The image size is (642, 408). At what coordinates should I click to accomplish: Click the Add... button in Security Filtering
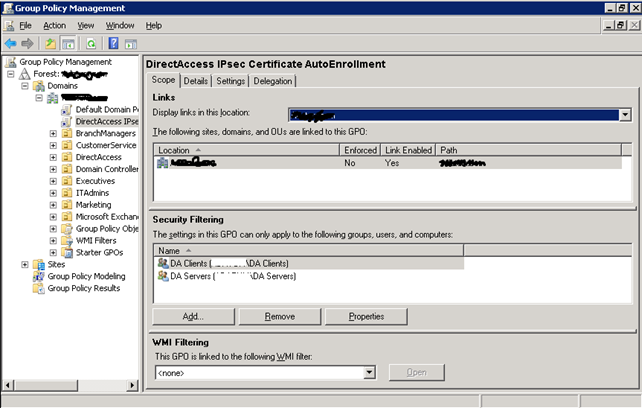point(193,316)
